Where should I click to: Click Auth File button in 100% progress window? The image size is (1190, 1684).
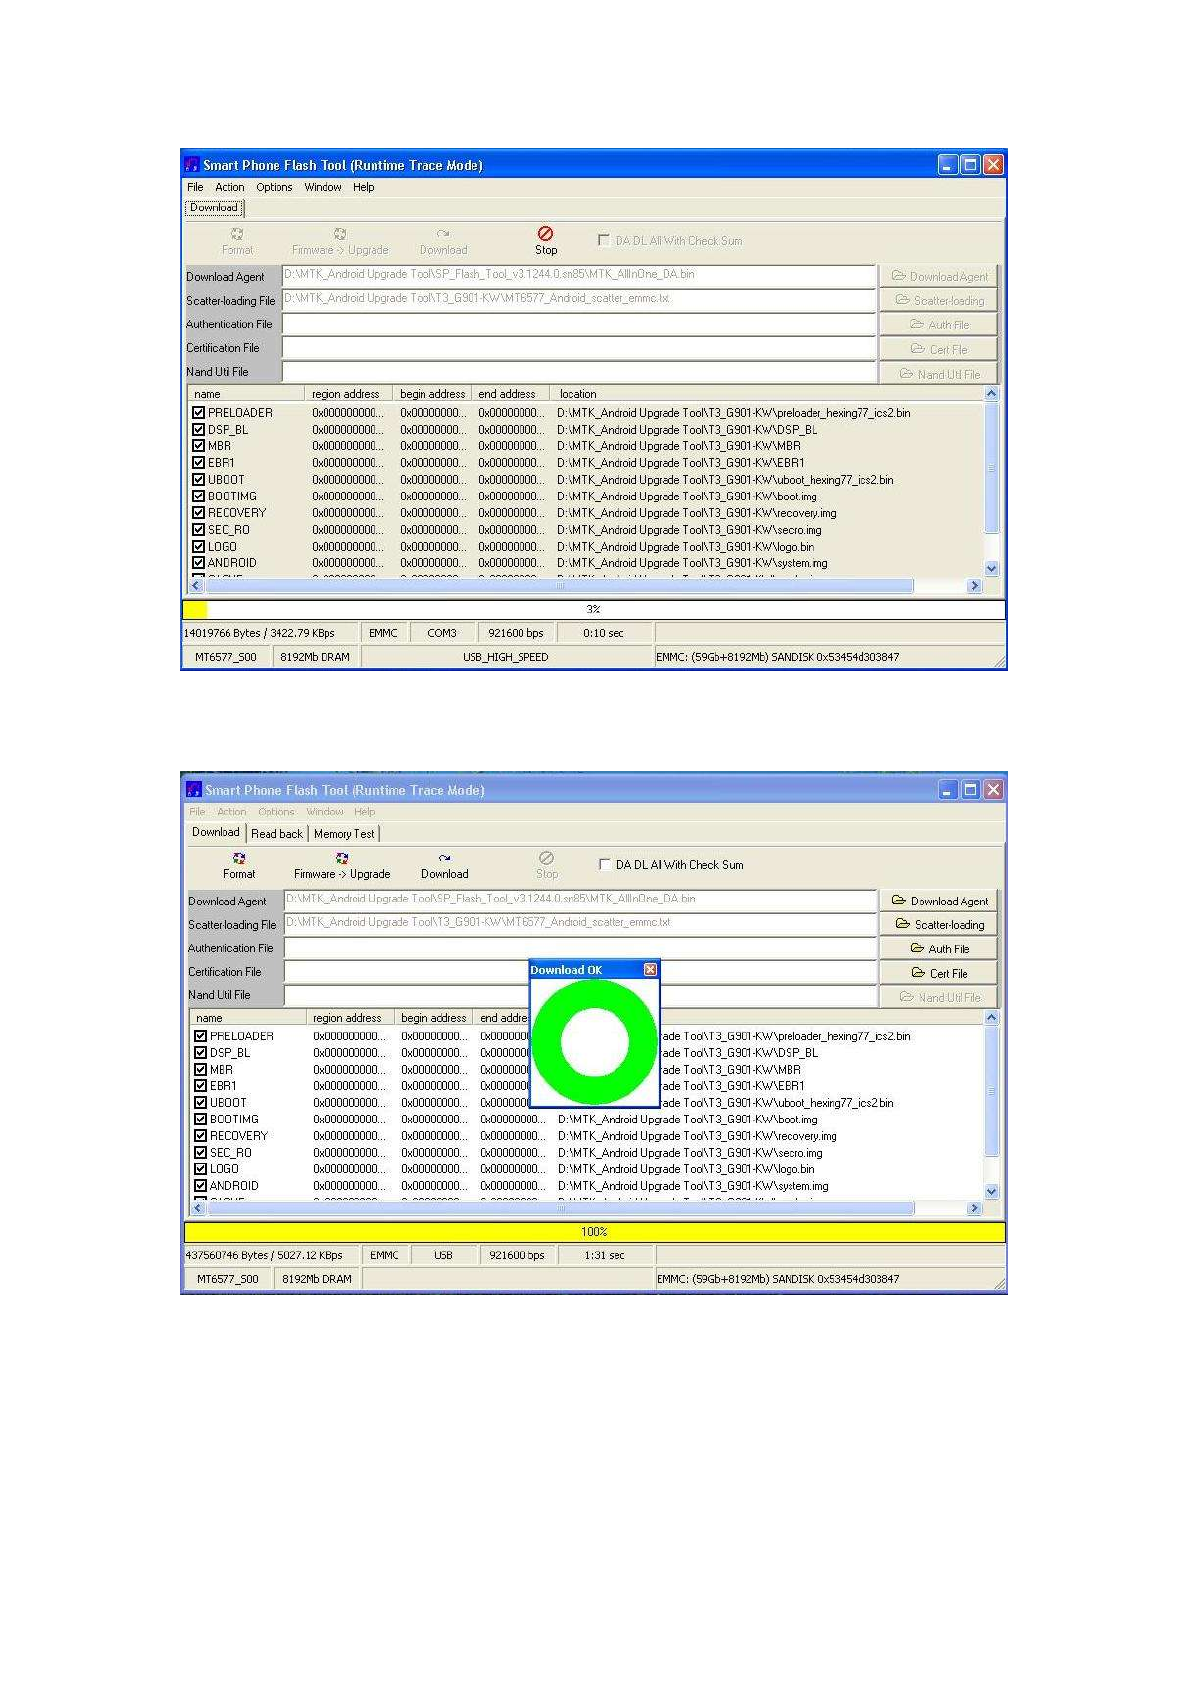tap(939, 949)
